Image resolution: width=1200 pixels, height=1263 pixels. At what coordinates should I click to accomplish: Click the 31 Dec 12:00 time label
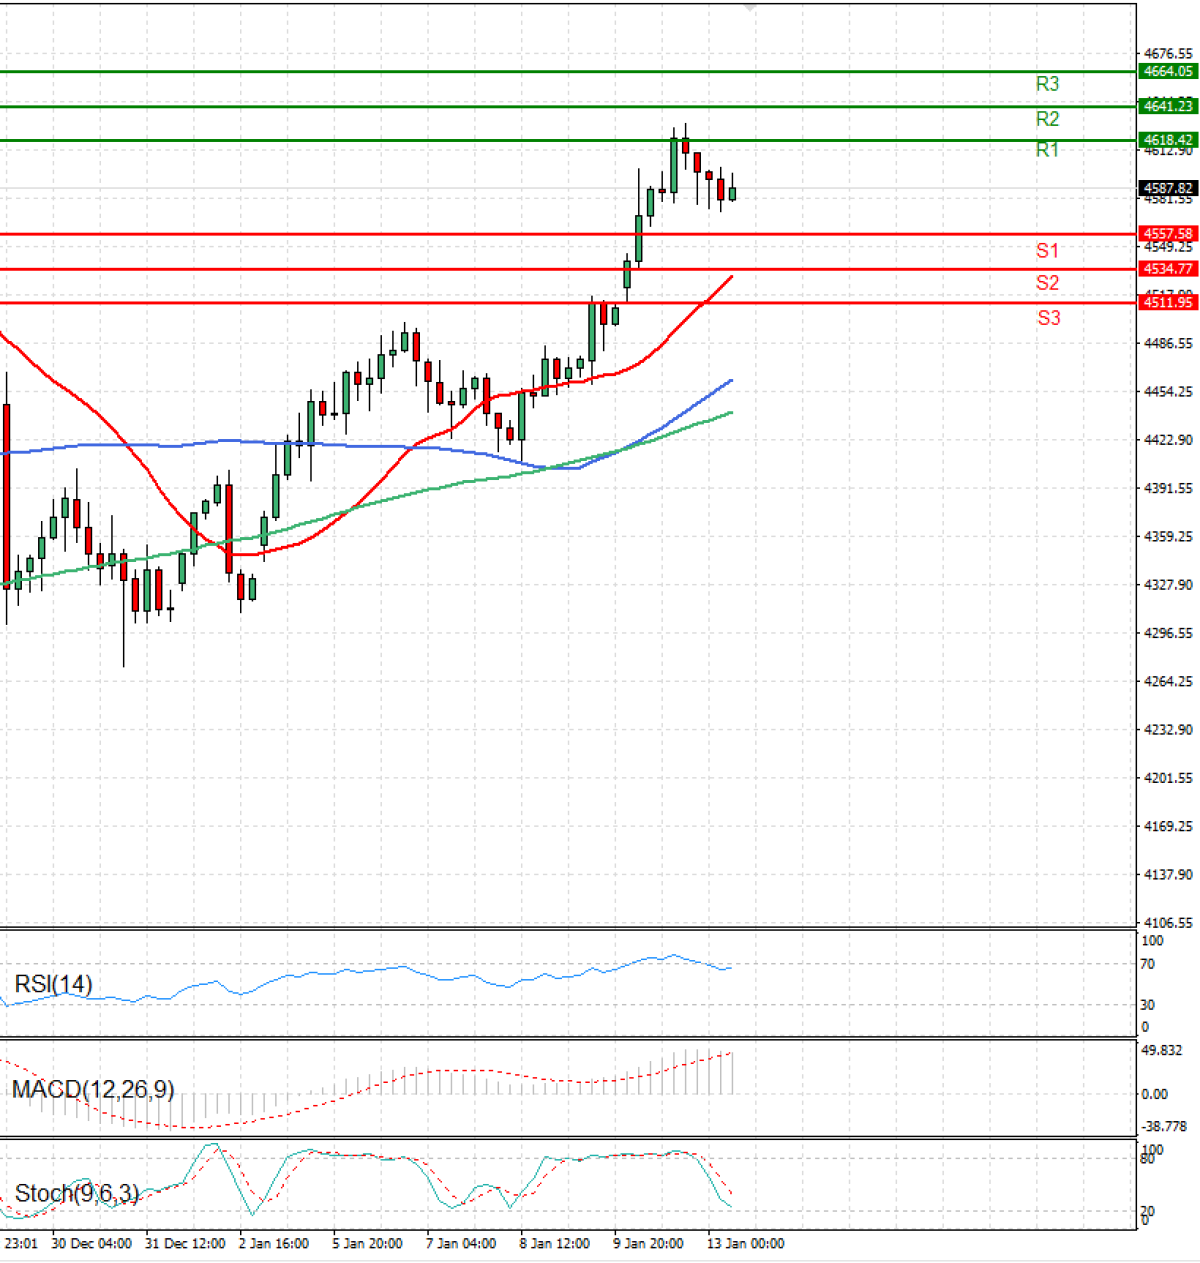click(185, 1244)
